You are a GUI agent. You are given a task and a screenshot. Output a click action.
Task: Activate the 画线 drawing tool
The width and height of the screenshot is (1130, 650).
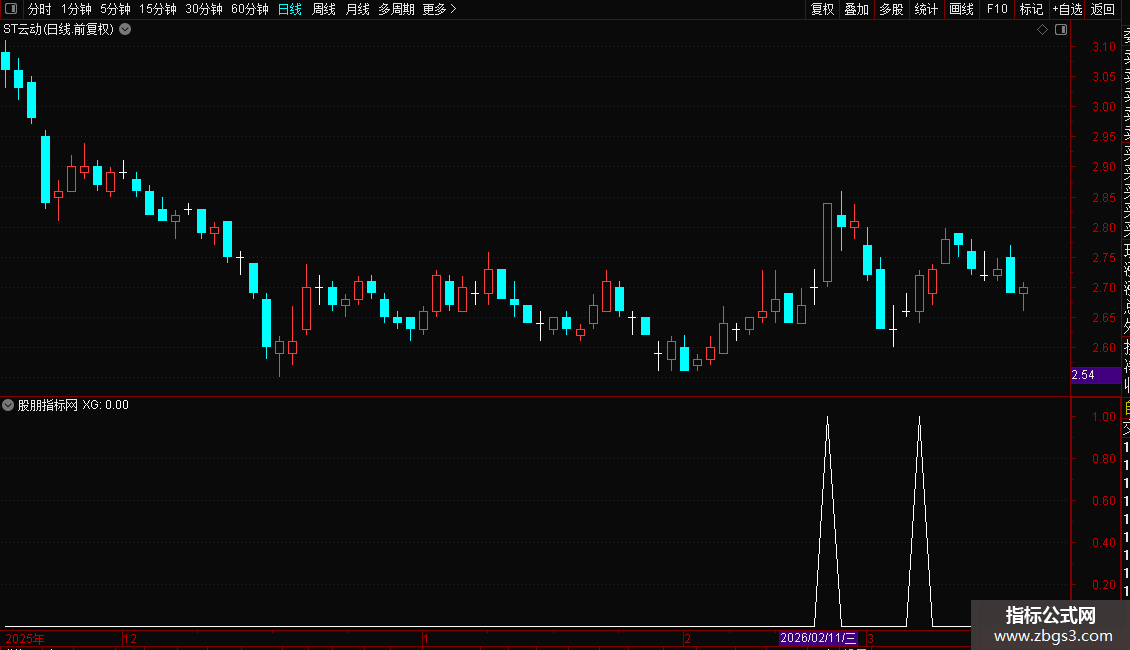pos(961,9)
